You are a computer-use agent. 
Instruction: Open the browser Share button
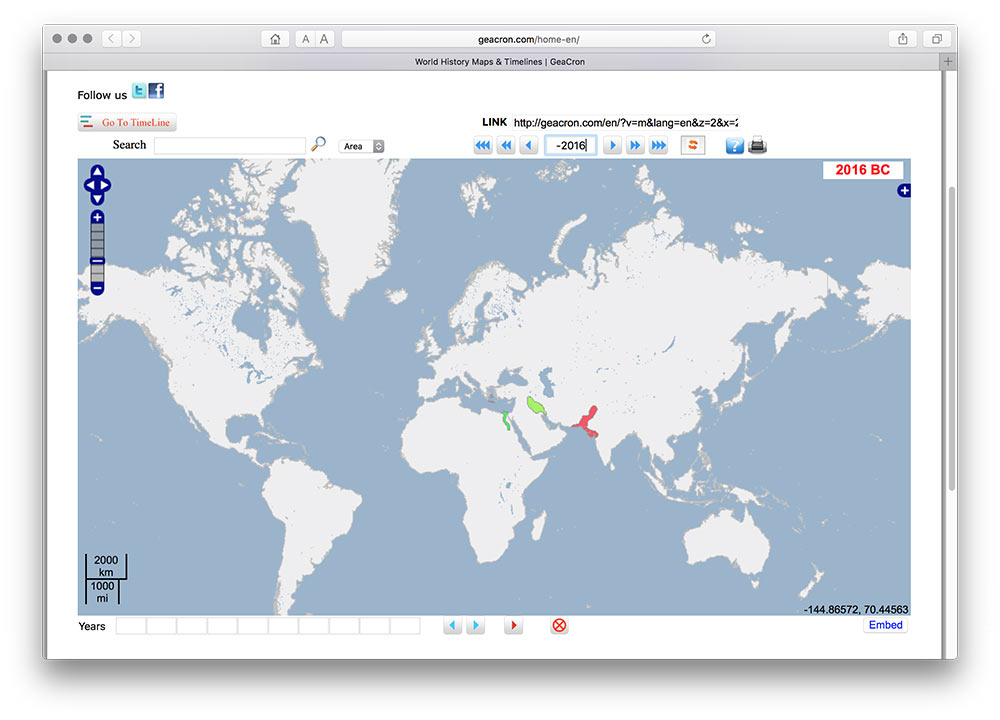coord(903,39)
